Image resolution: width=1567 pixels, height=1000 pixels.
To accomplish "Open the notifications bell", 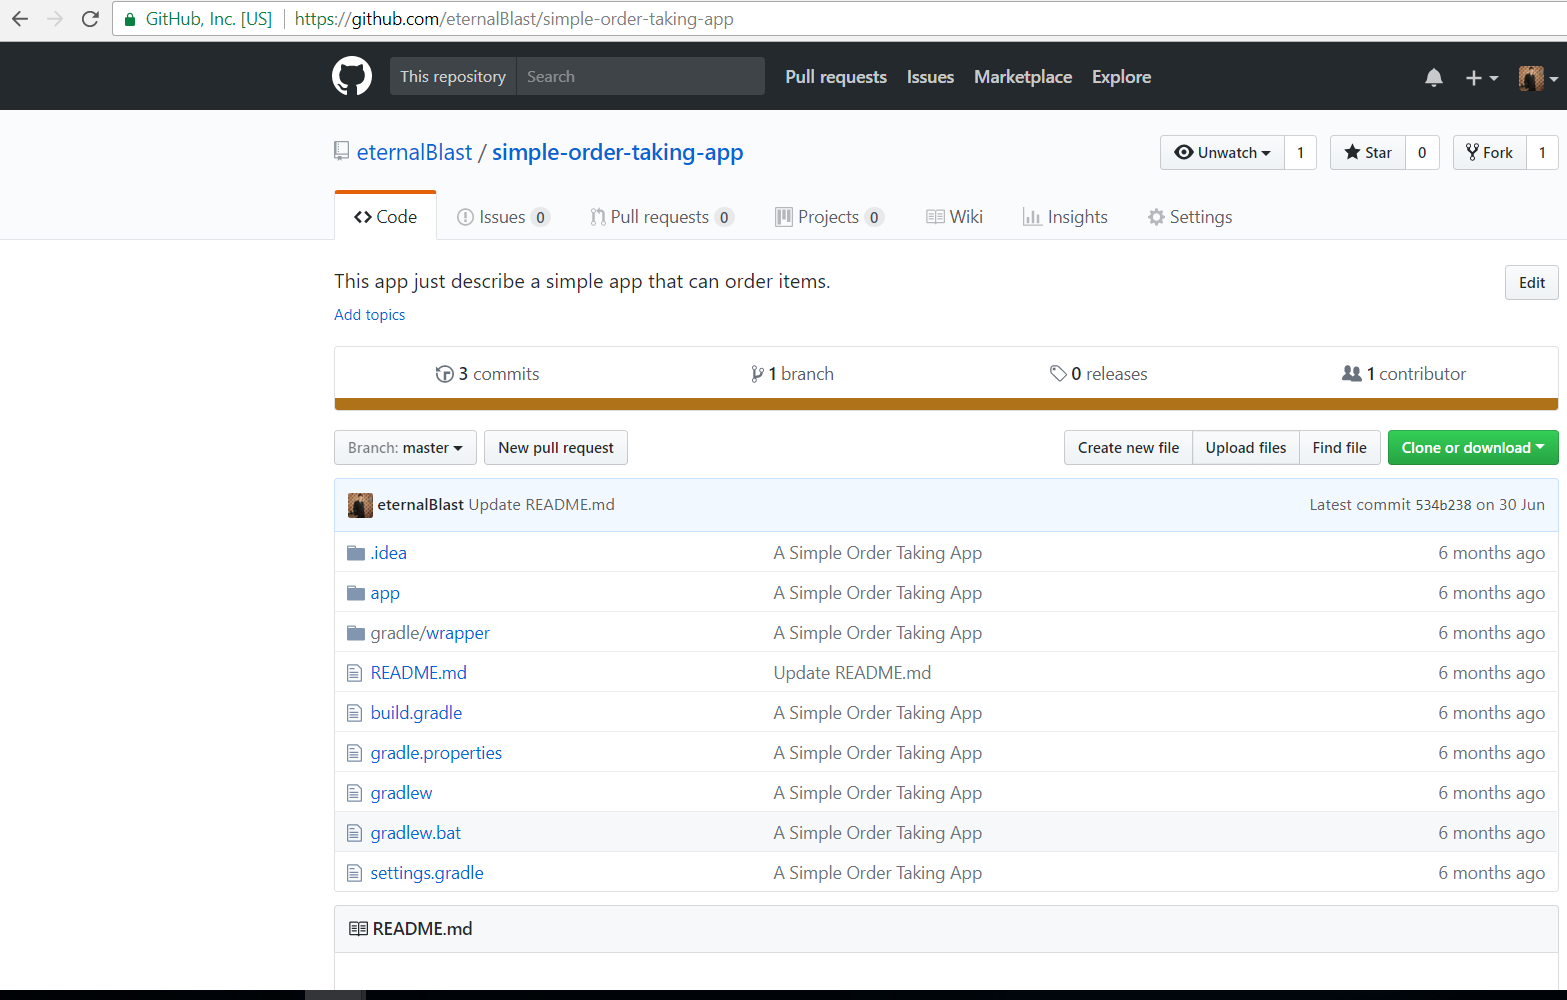I will [1433, 77].
